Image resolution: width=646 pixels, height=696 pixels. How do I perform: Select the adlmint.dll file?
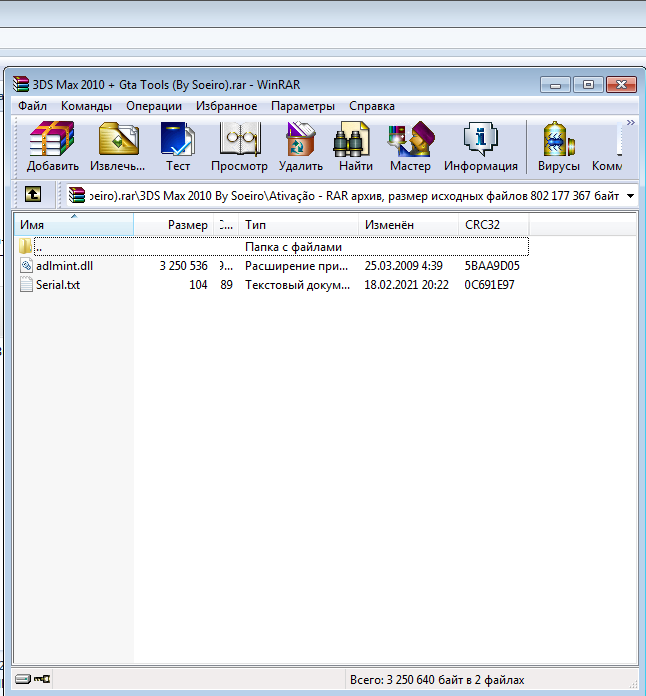coord(64,266)
